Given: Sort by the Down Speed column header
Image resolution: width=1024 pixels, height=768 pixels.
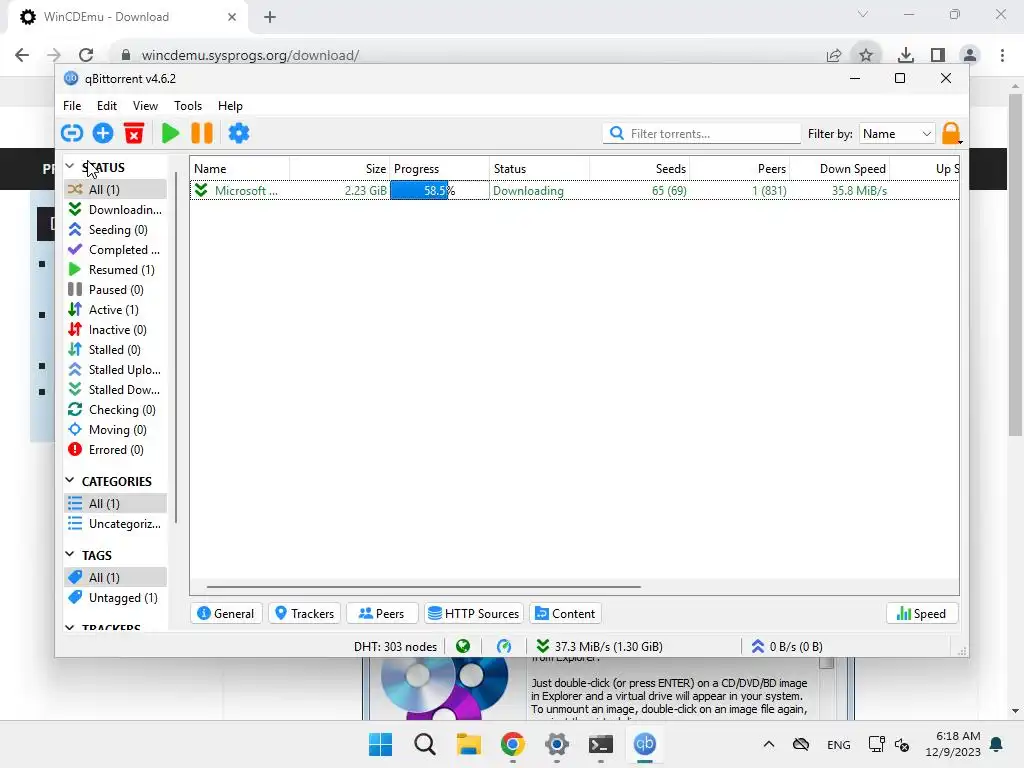Looking at the screenshot, I should [839, 168].
